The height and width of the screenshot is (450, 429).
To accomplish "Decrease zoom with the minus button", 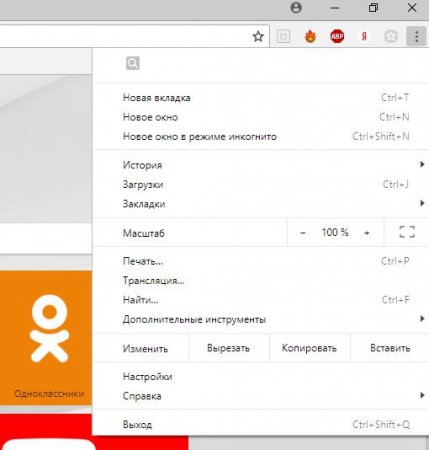I will pyautogui.click(x=303, y=233).
